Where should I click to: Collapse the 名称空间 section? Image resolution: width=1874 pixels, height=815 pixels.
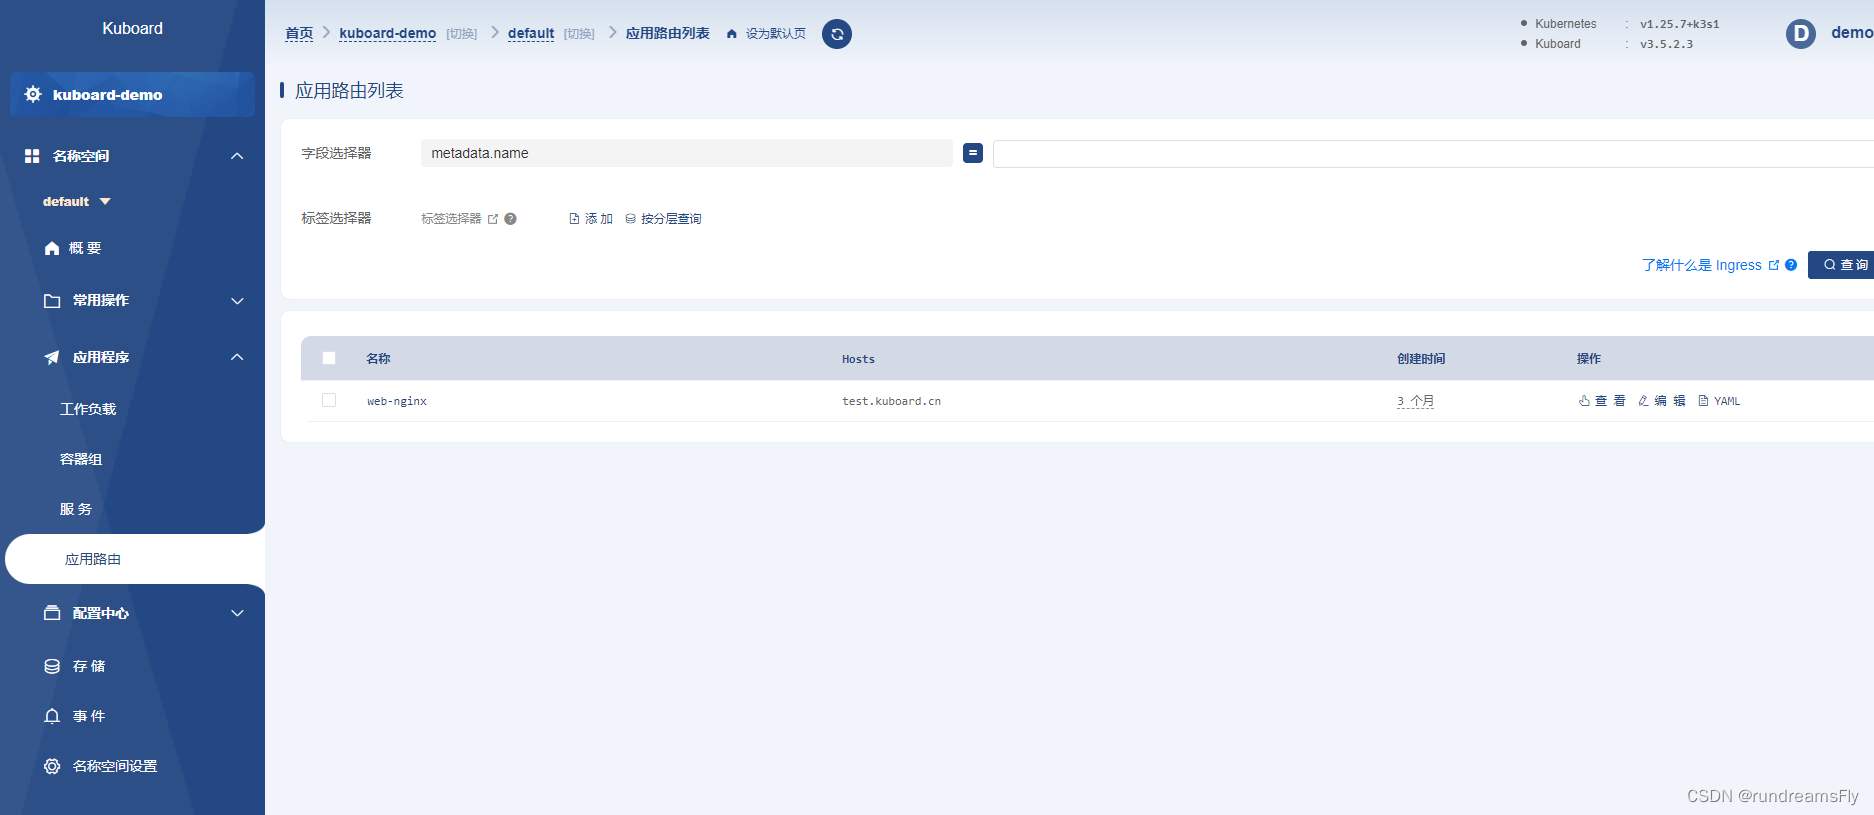[237, 156]
